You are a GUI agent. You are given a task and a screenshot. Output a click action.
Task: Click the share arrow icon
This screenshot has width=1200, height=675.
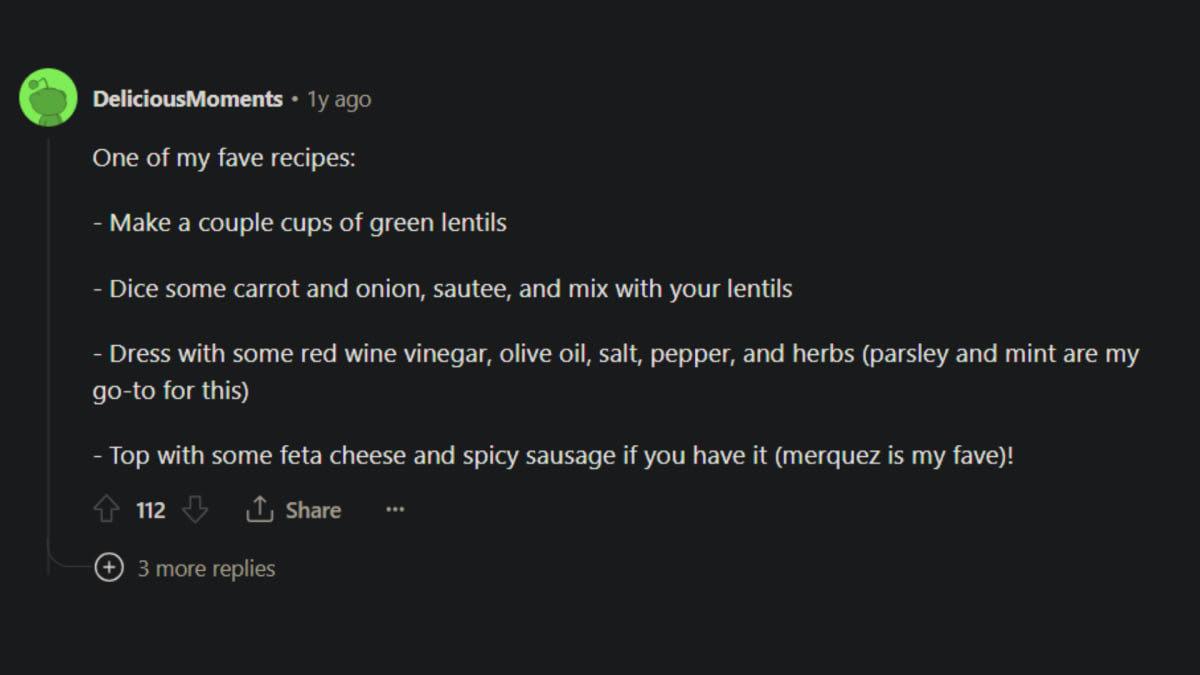tap(259, 511)
